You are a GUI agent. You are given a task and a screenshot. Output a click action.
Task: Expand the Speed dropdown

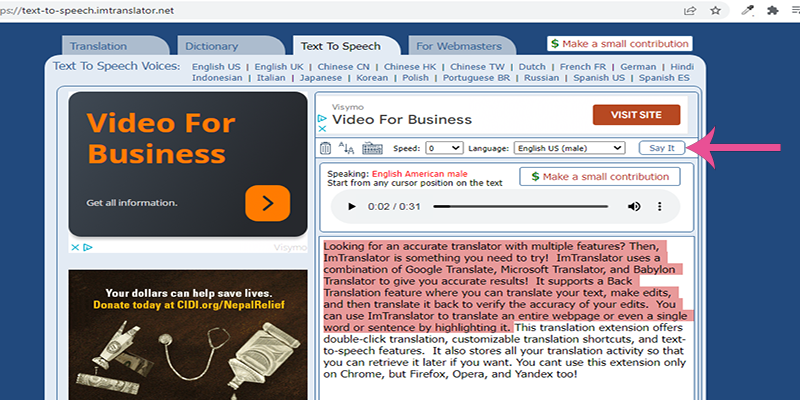pyautogui.click(x=444, y=148)
